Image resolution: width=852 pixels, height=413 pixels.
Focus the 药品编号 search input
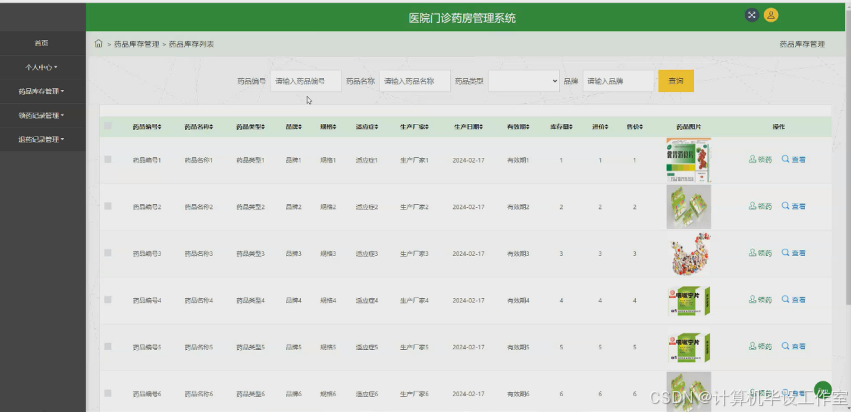pyautogui.click(x=306, y=81)
